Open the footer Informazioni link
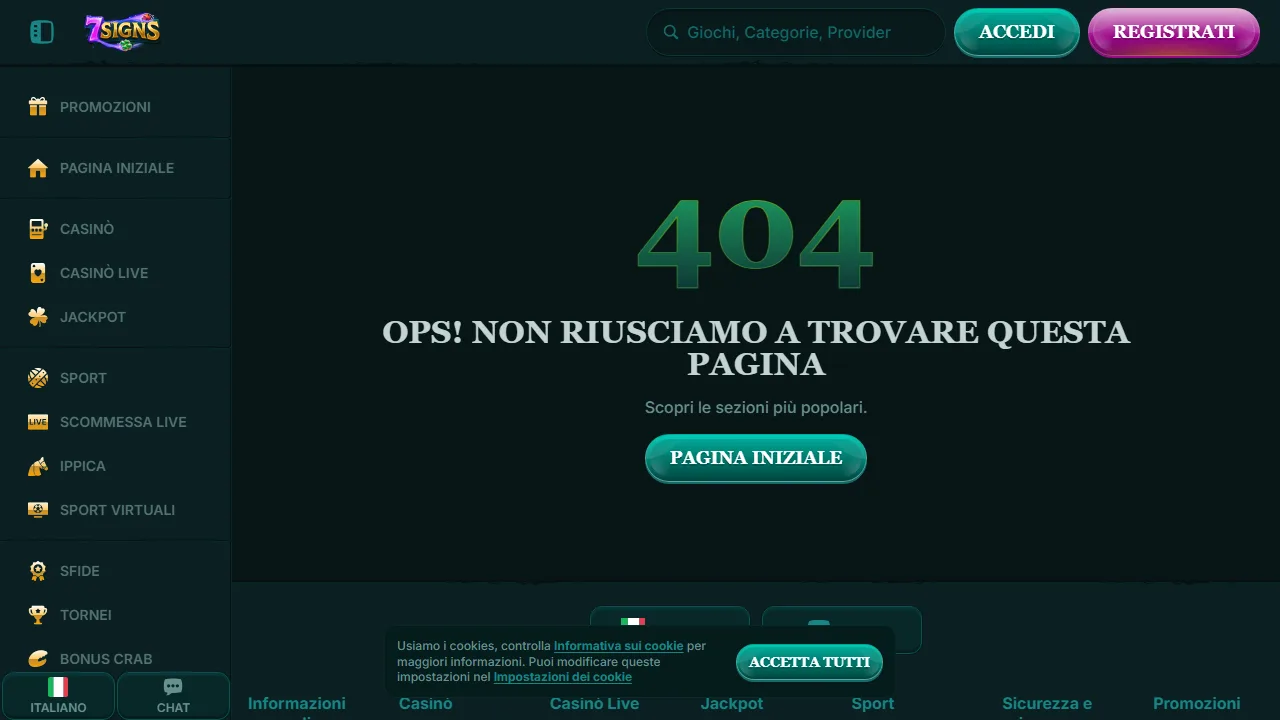The height and width of the screenshot is (720, 1280). click(297, 704)
